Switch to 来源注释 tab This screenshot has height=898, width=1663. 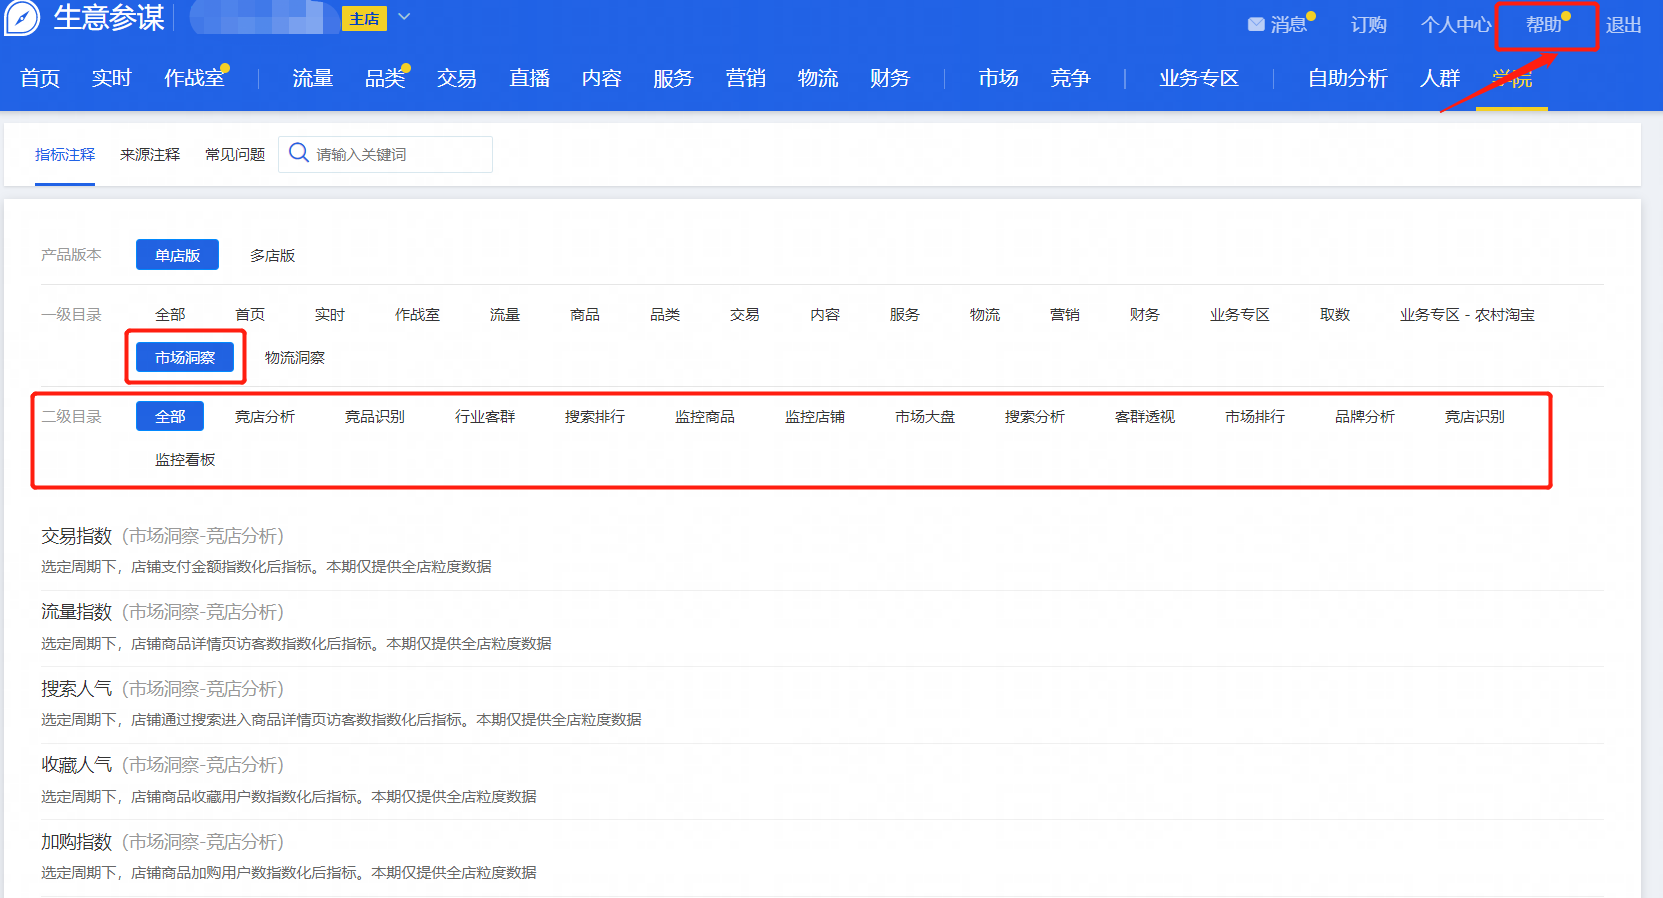point(150,154)
